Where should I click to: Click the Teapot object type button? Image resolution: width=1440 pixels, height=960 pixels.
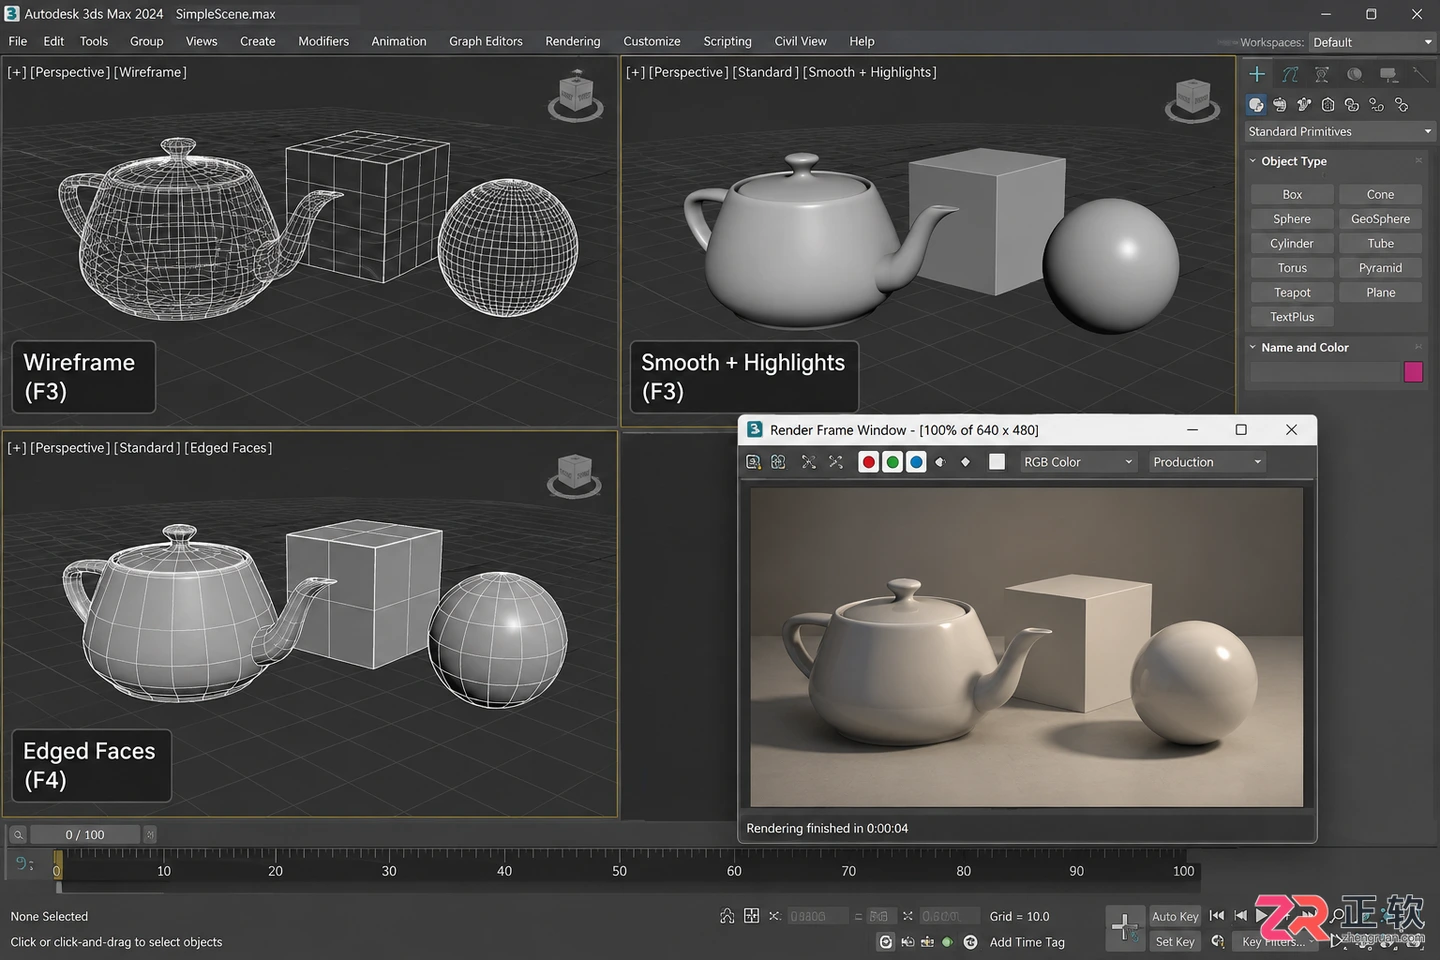pyautogui.click(x=1292, y=293)
